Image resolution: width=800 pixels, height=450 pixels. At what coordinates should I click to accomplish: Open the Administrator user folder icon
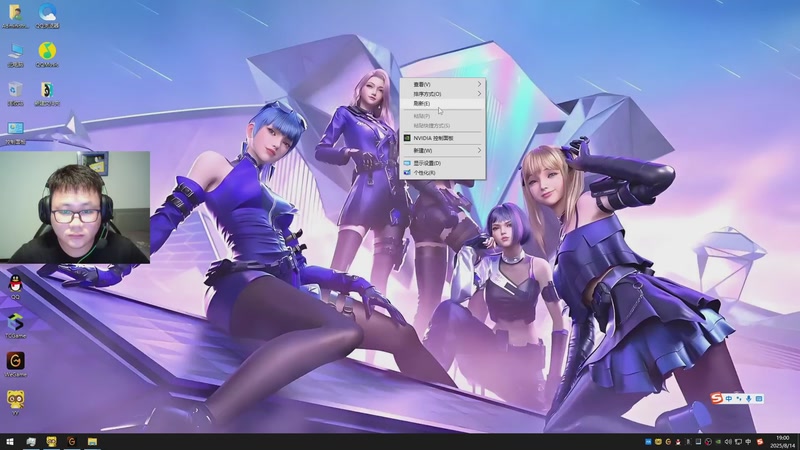coord(15,16)
